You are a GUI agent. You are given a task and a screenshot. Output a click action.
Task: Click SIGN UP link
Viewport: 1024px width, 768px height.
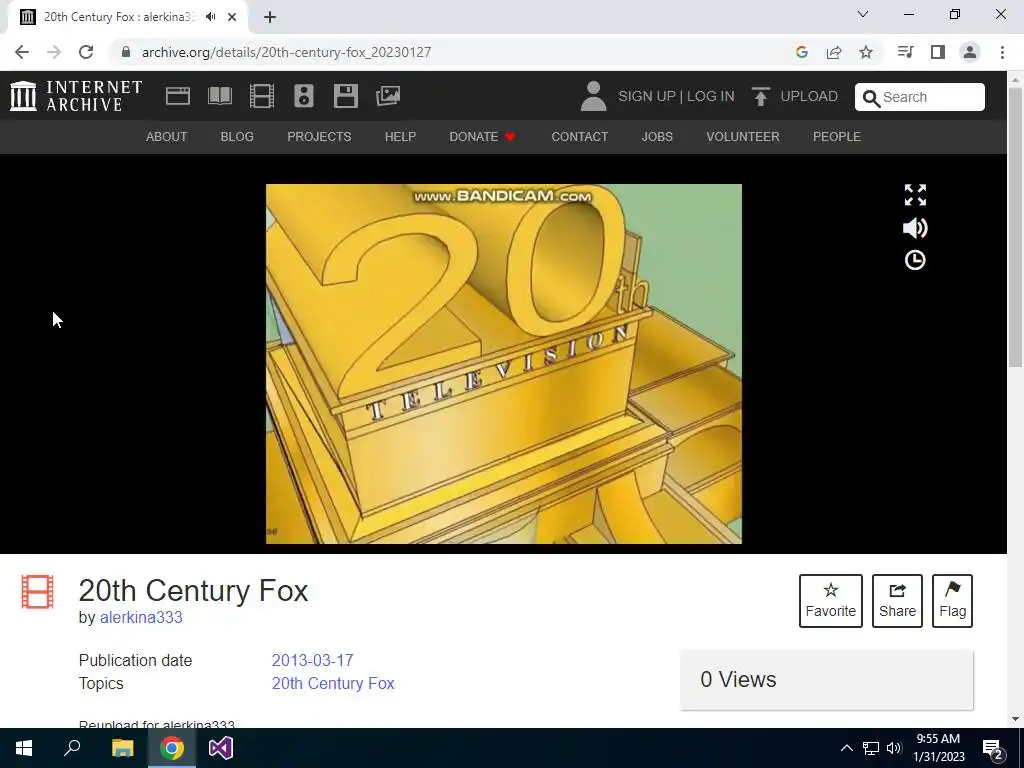tap(647, 96)
